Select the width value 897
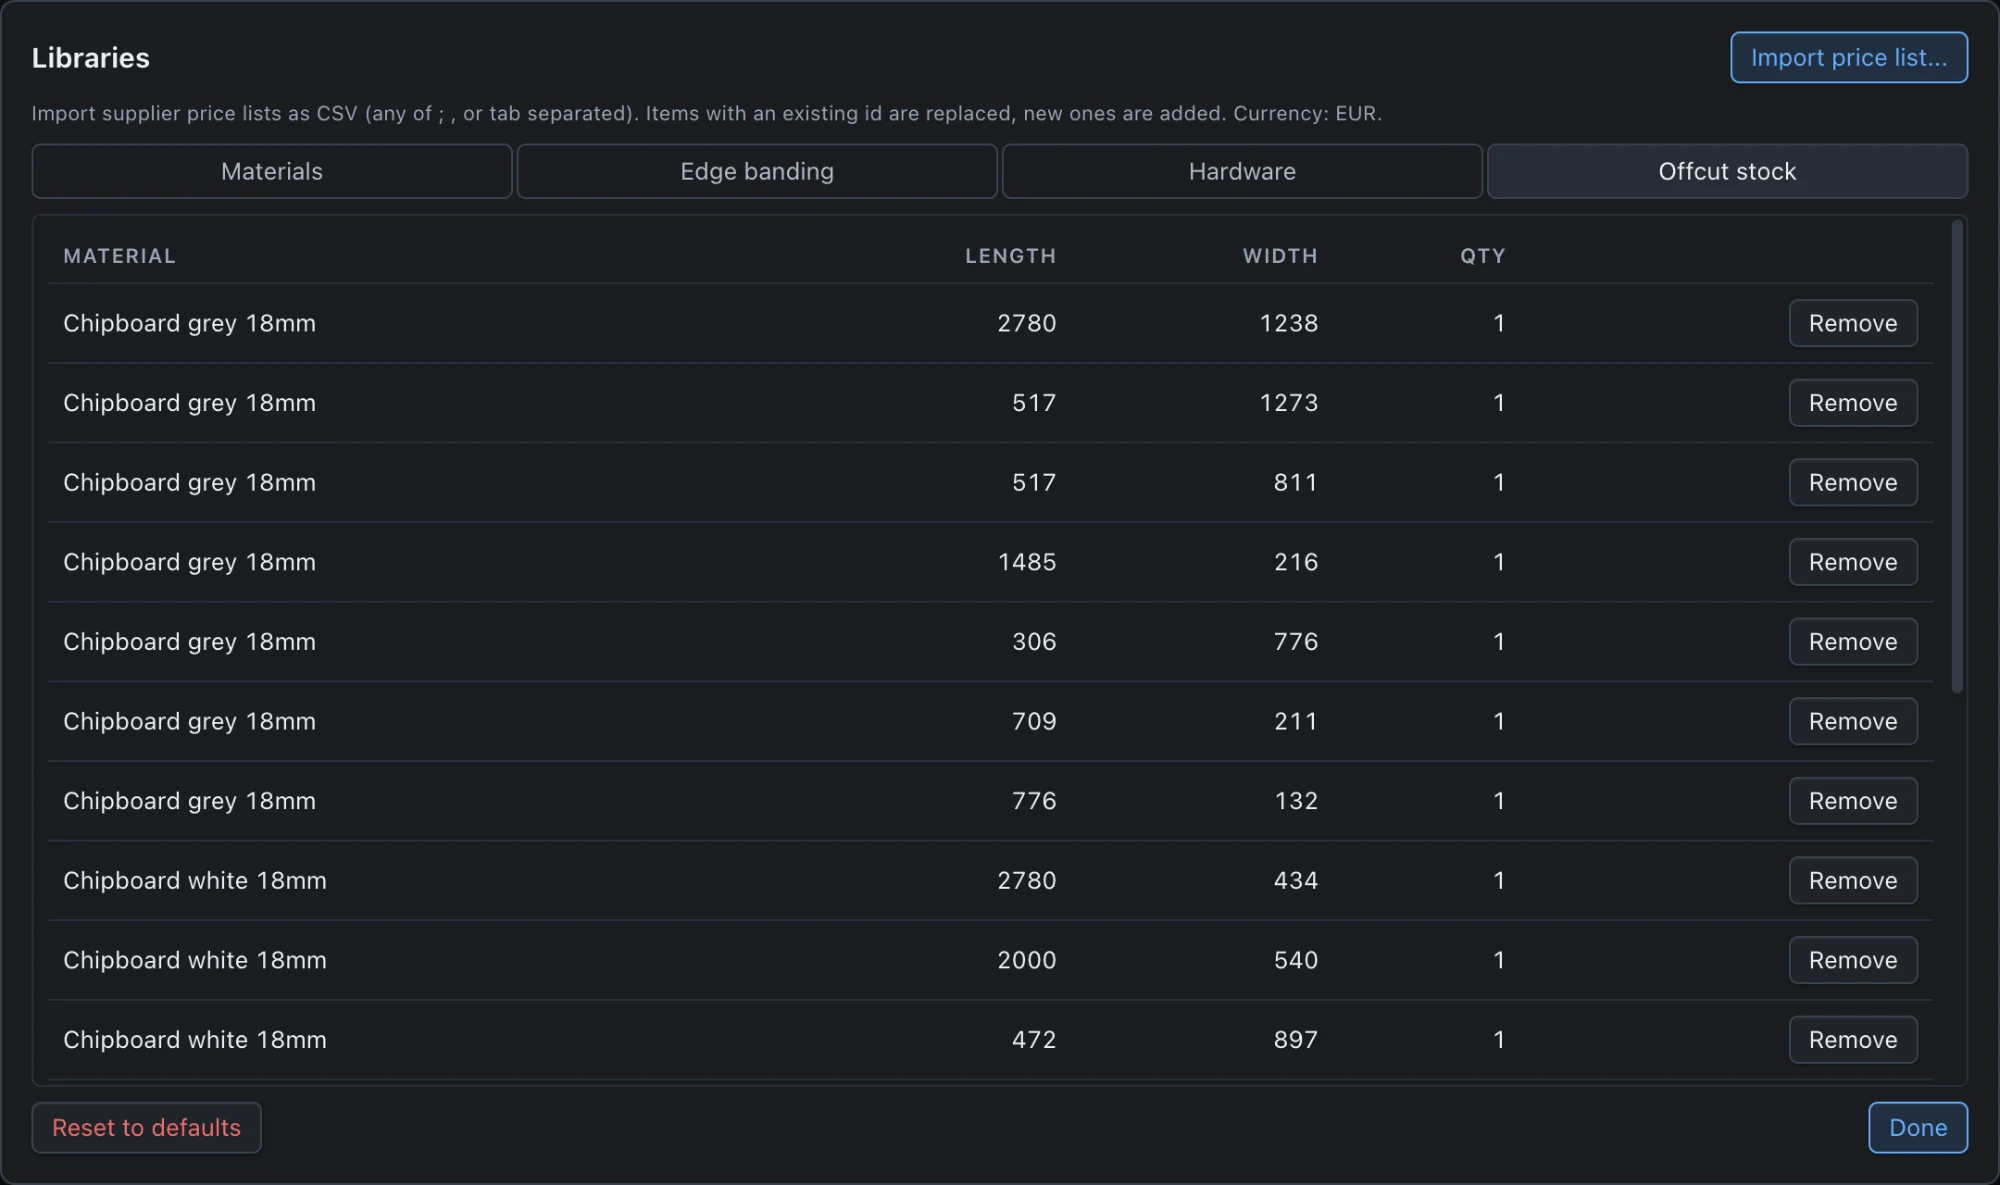 click(x=1295, y=1040)
